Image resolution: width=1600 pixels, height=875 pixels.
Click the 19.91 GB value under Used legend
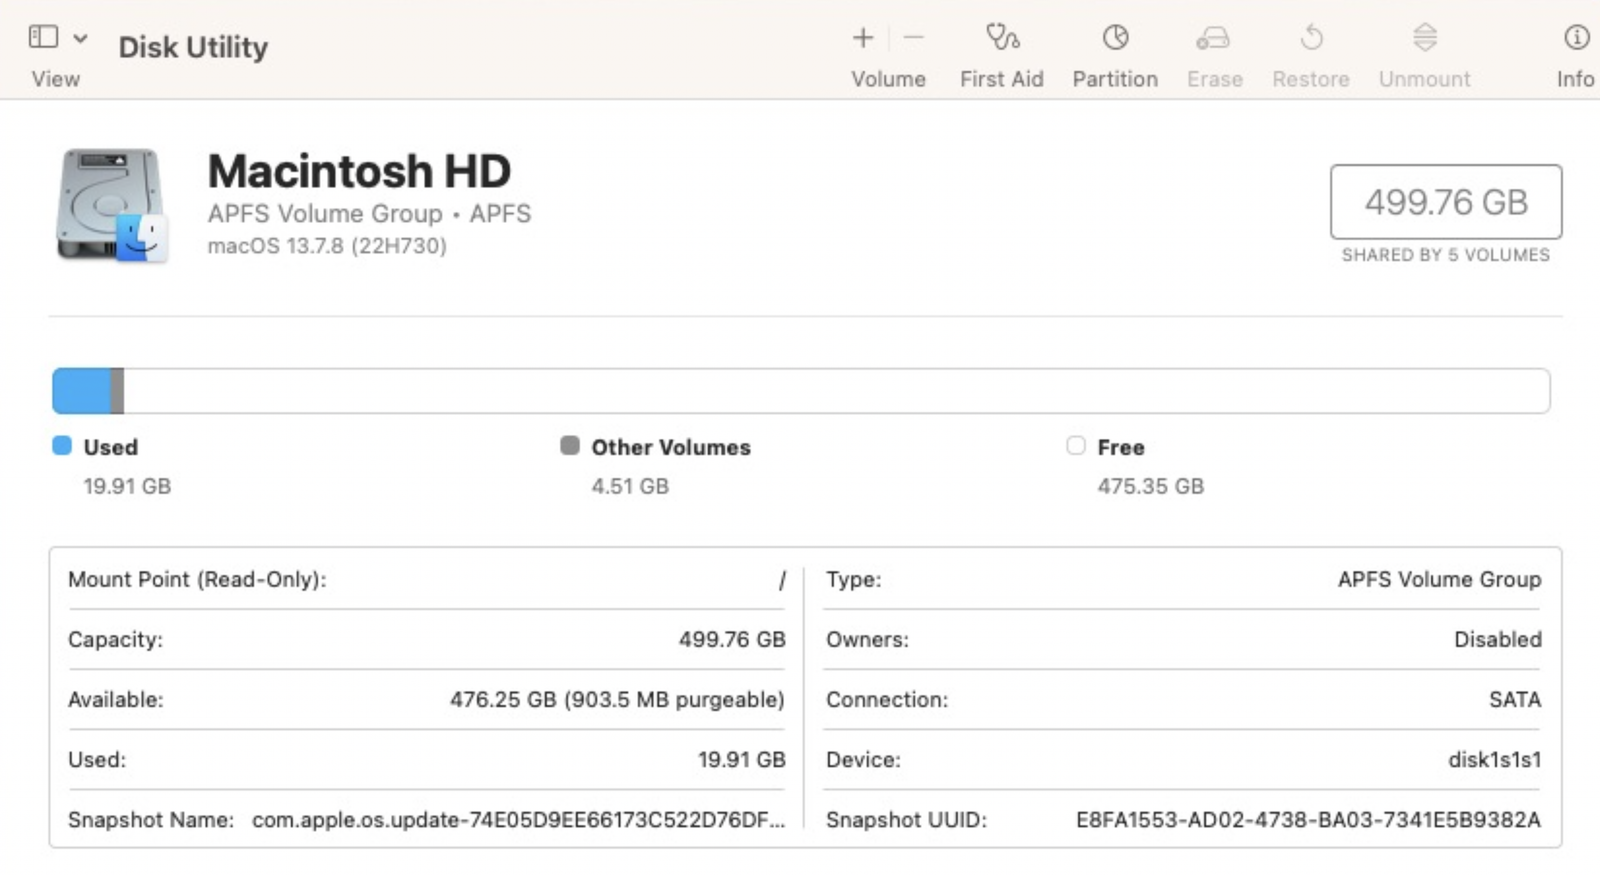click(x=127, y=486)
